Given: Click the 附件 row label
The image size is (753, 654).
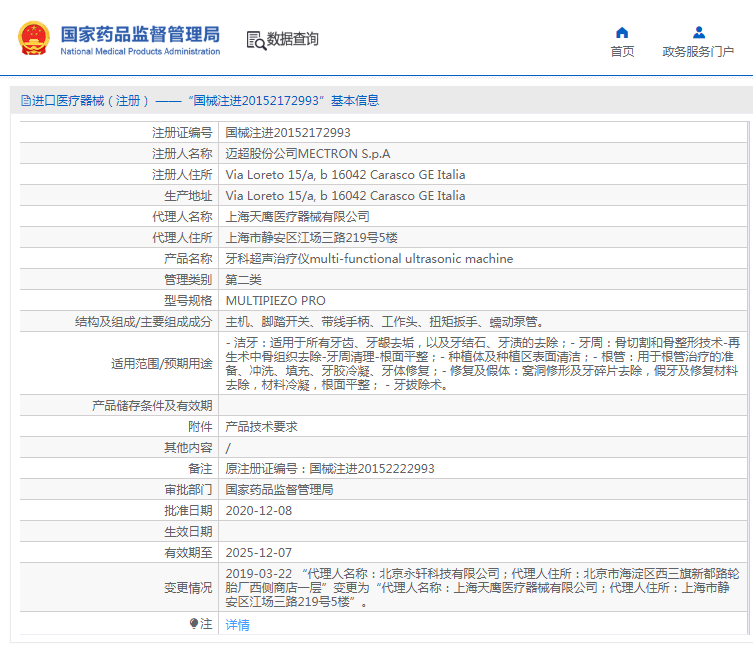Looking at the screenshot, I should (x=200, y=426).
